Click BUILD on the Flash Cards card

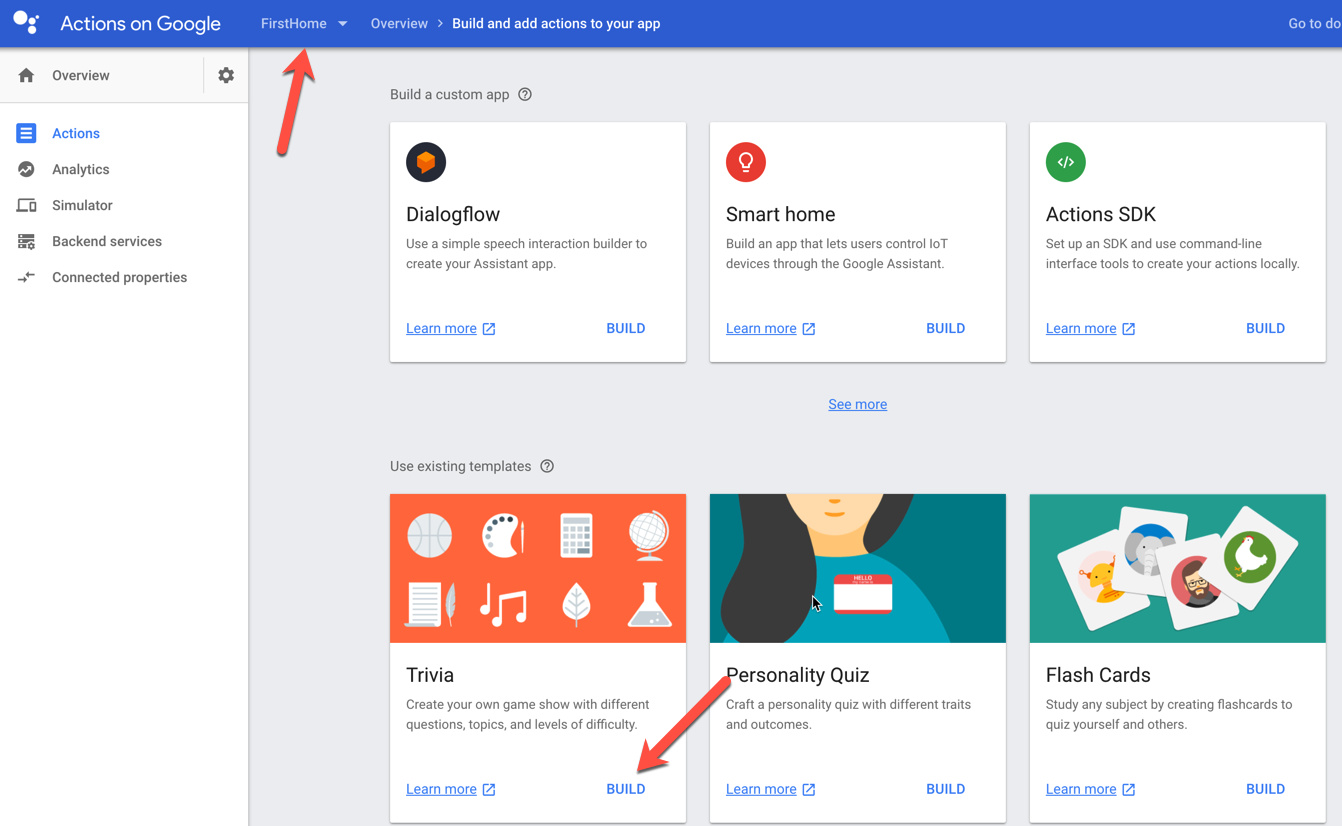[x=1266, y=789]
